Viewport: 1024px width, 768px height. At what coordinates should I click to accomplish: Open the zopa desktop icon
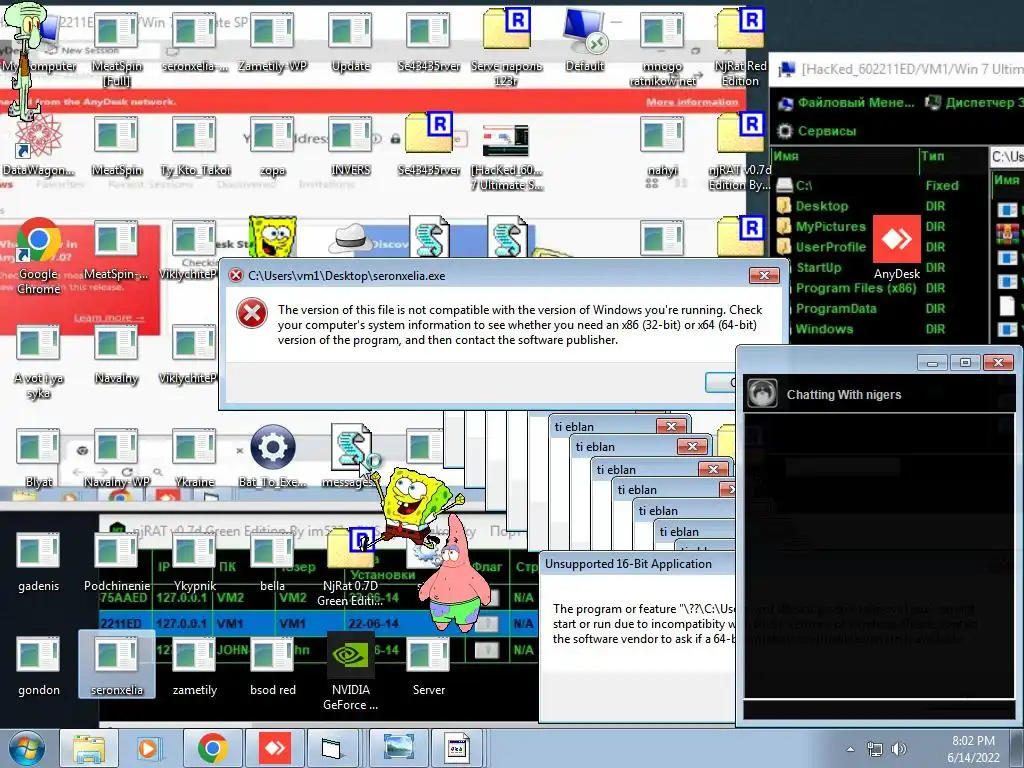tap(272, 145)
